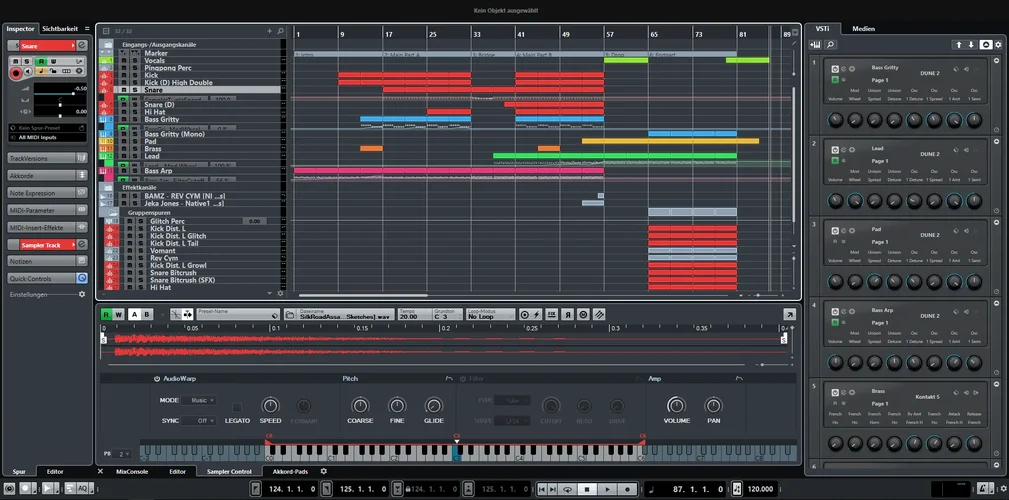This screenshot has height=500, width=1009.
Task: Toggle AudioWarp power button in sampler
Action: 156,379
